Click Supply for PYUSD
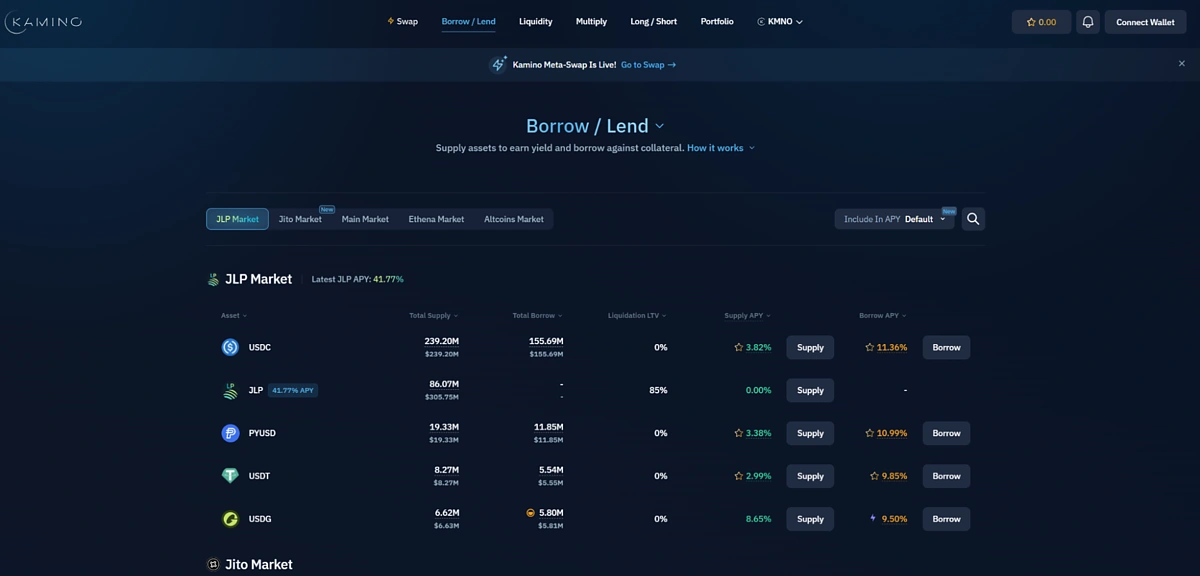This screenshot has width=1200, height=576. coord(810,433)
